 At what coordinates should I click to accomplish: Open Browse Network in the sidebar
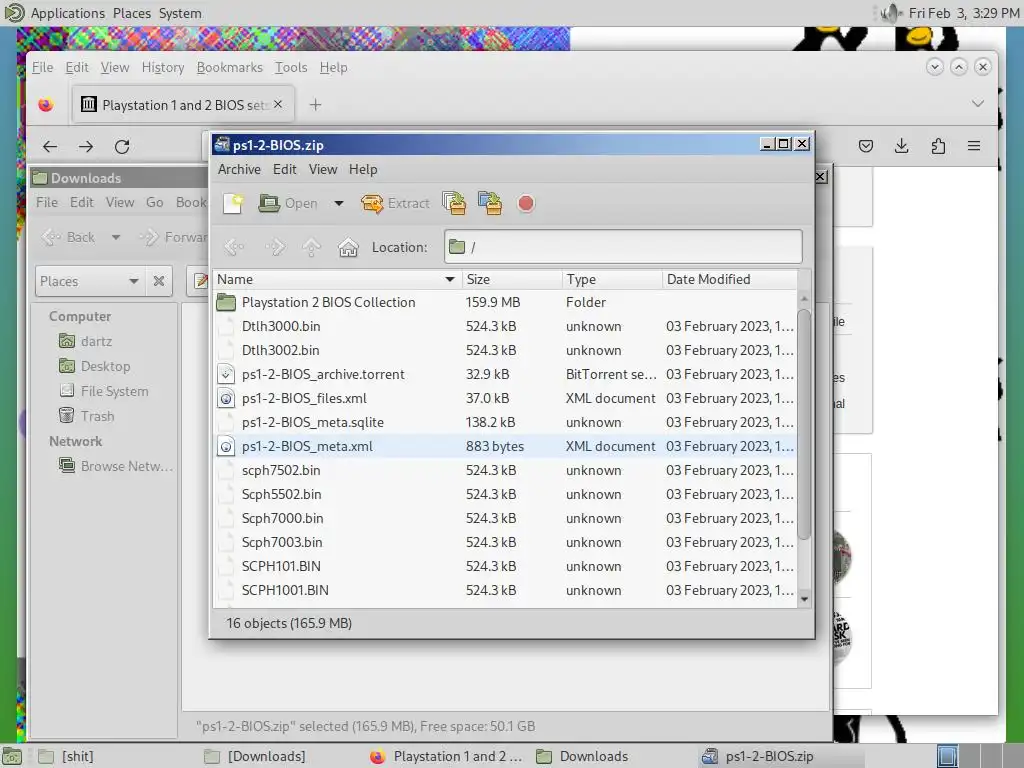(x=116, y=466)
